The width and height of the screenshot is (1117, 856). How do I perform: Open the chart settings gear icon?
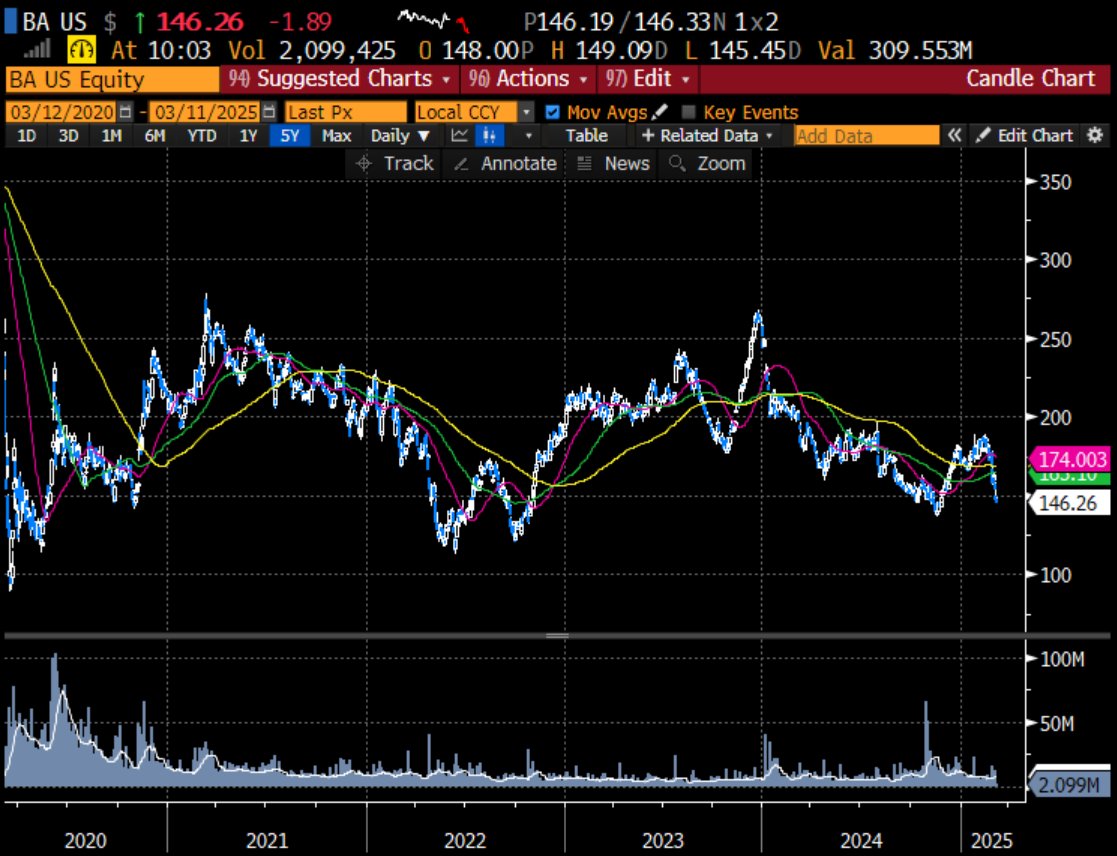pyautogui.click(x=1097, y=135)
